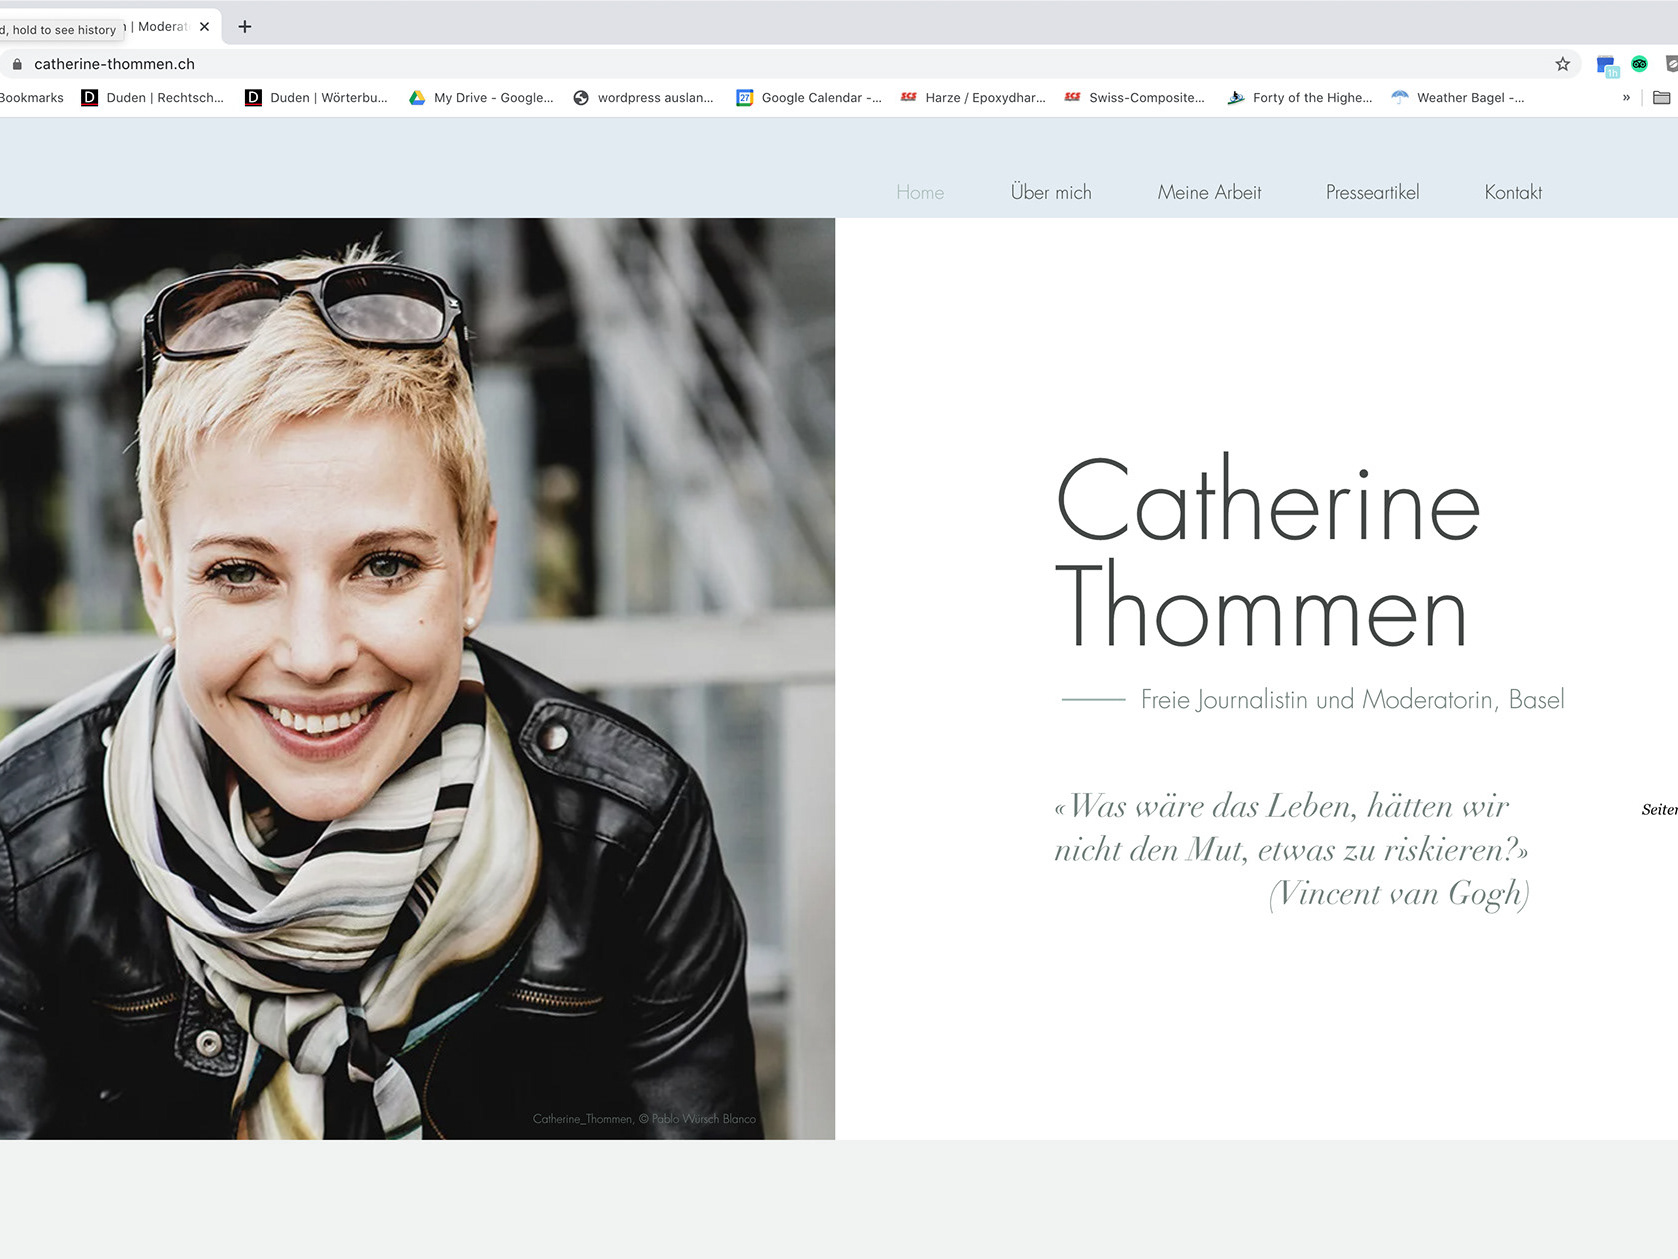Image resolution: width=1678 pixels, height=1259 pixels.
Task: Click the Vincent van Gogh quote text
Action: (x=1291, y=850)
